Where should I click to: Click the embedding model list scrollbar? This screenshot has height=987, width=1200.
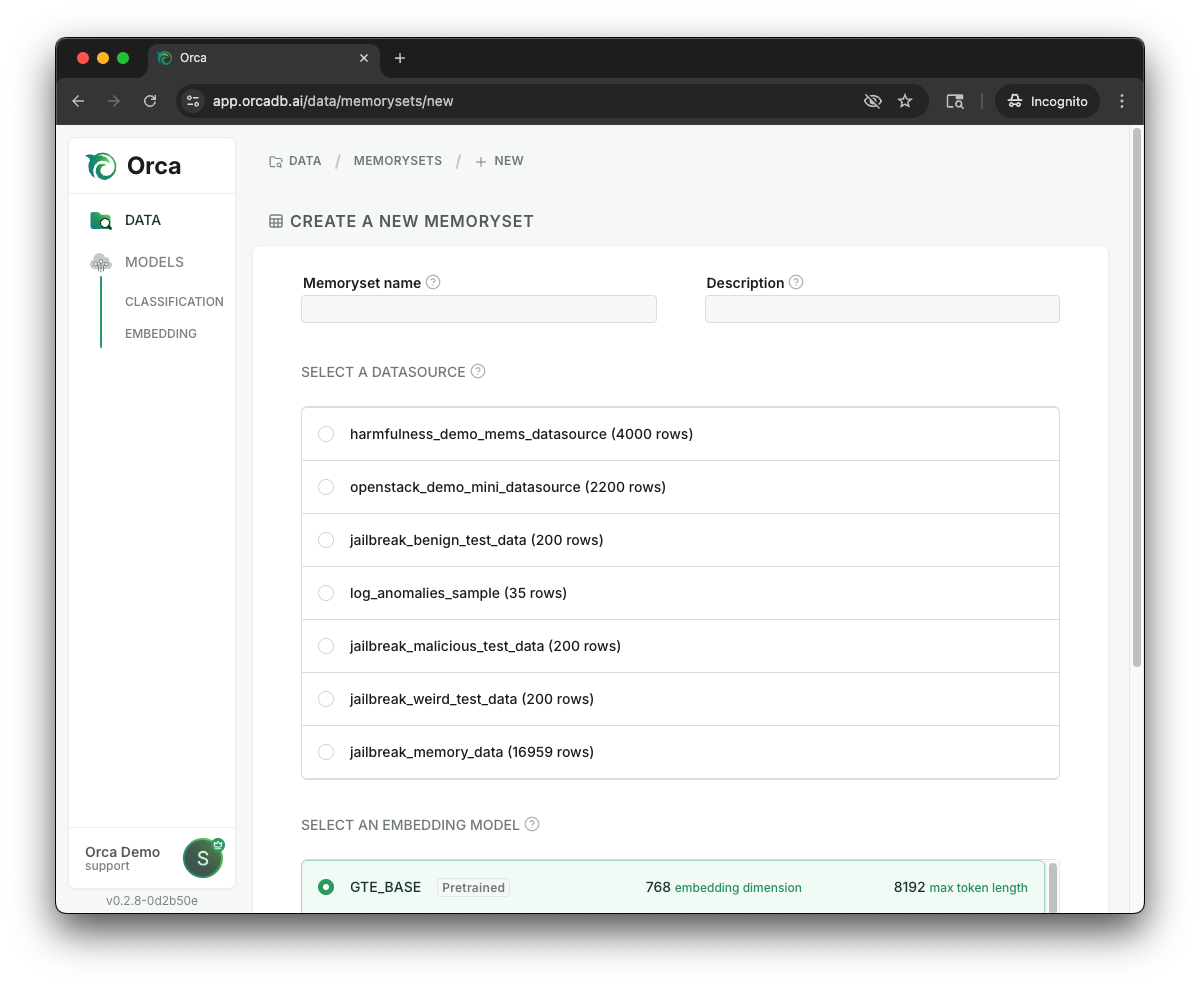[1052, 886]
